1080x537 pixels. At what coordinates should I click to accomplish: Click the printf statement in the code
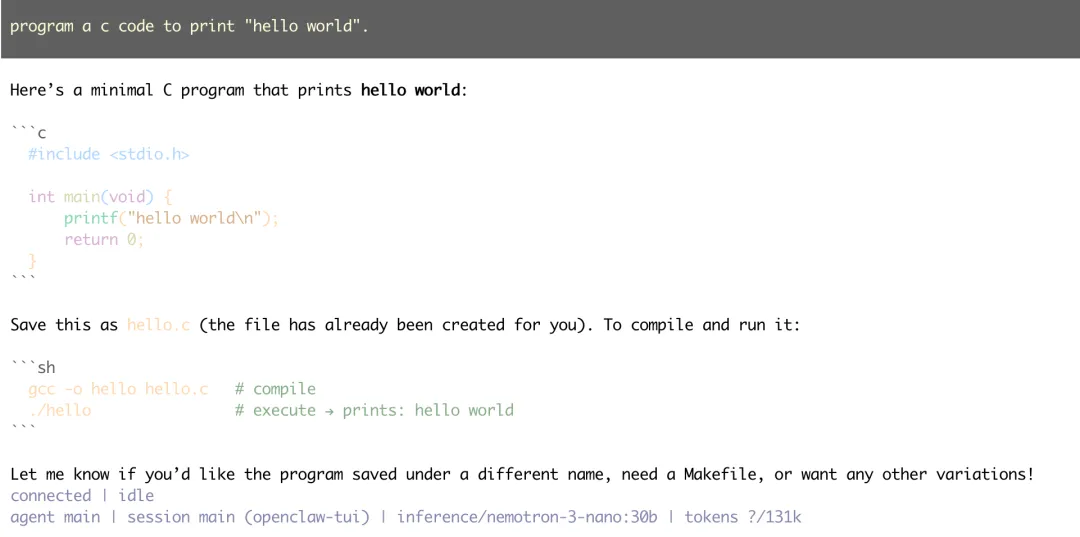[171, 218]
